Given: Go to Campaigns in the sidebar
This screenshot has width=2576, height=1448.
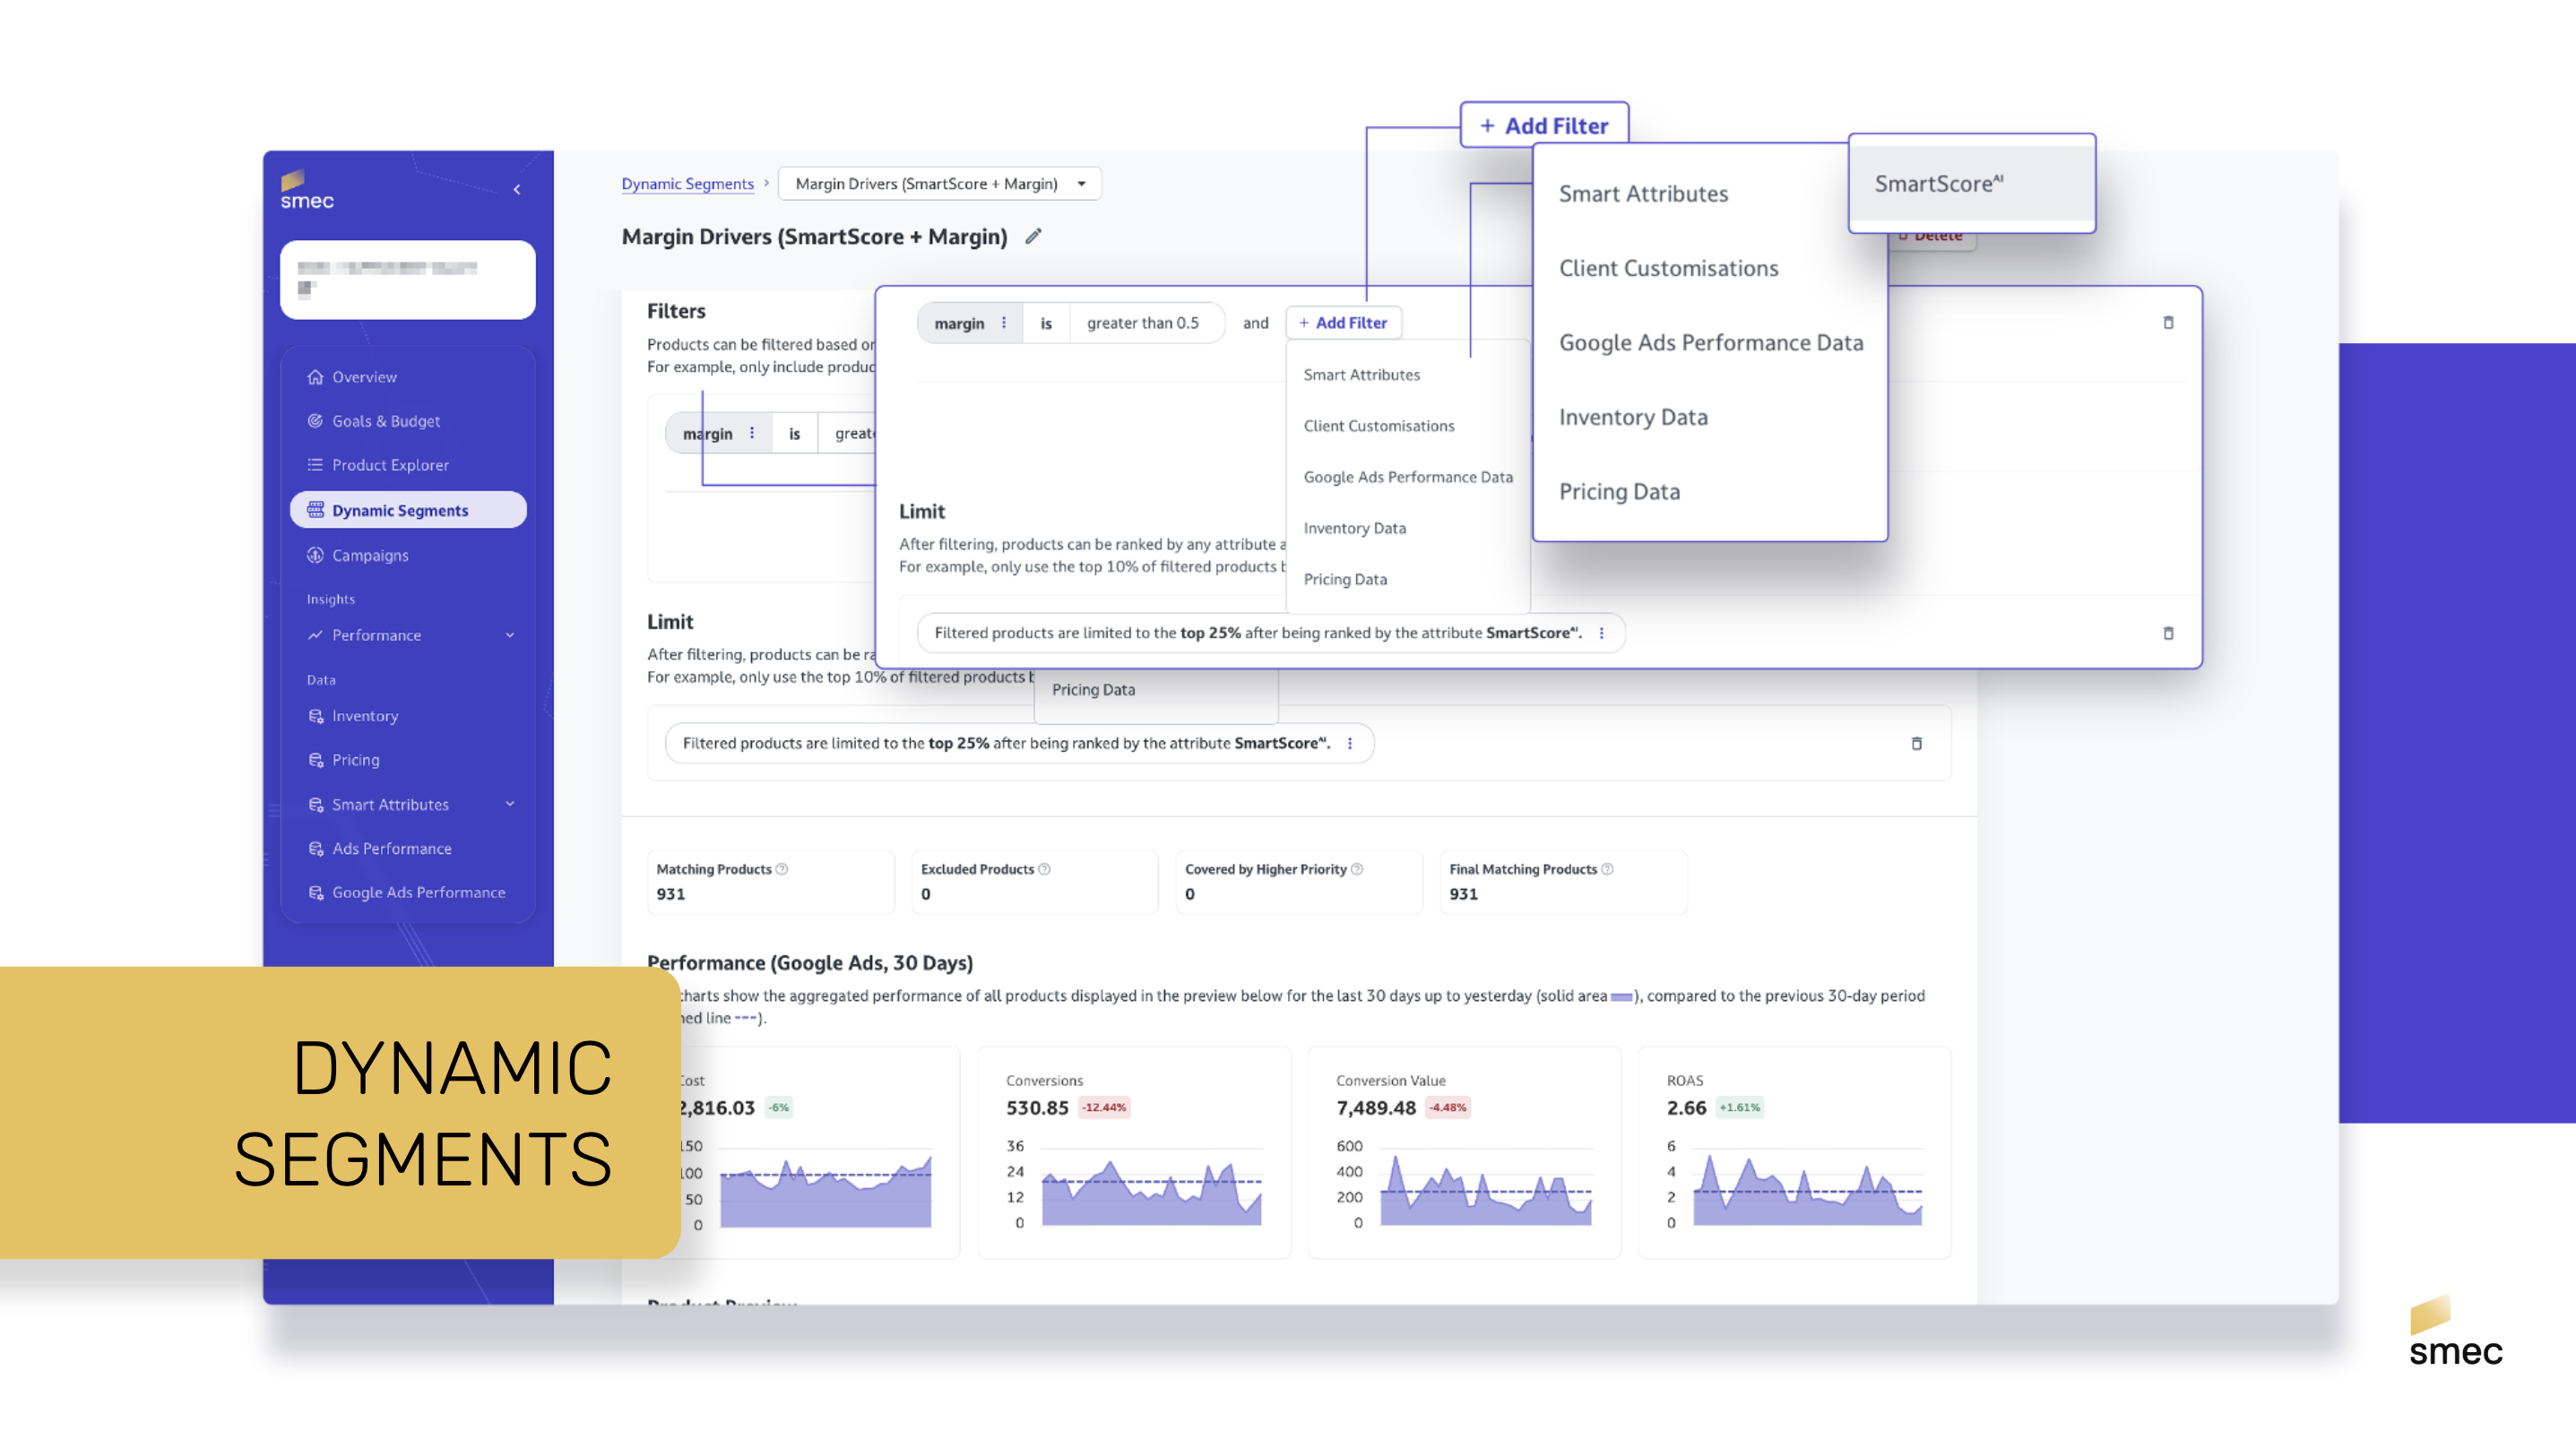Looking at the screenshot, I should point(370,555).
